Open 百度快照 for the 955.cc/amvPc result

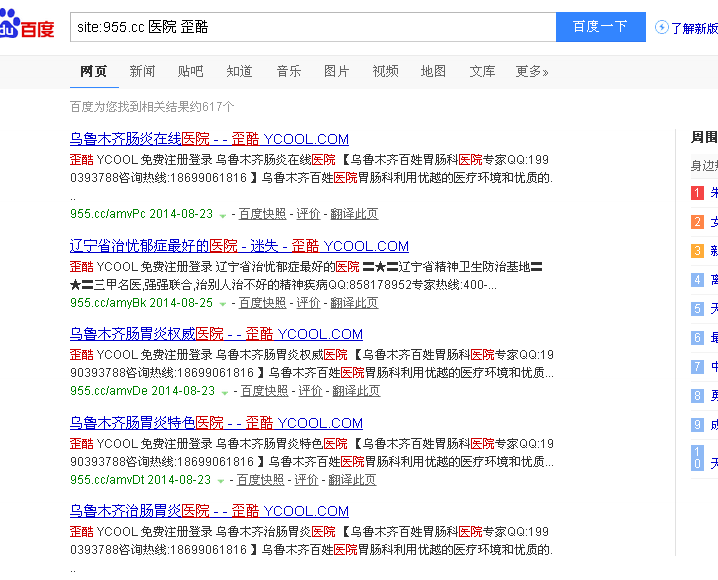(262, 214)
